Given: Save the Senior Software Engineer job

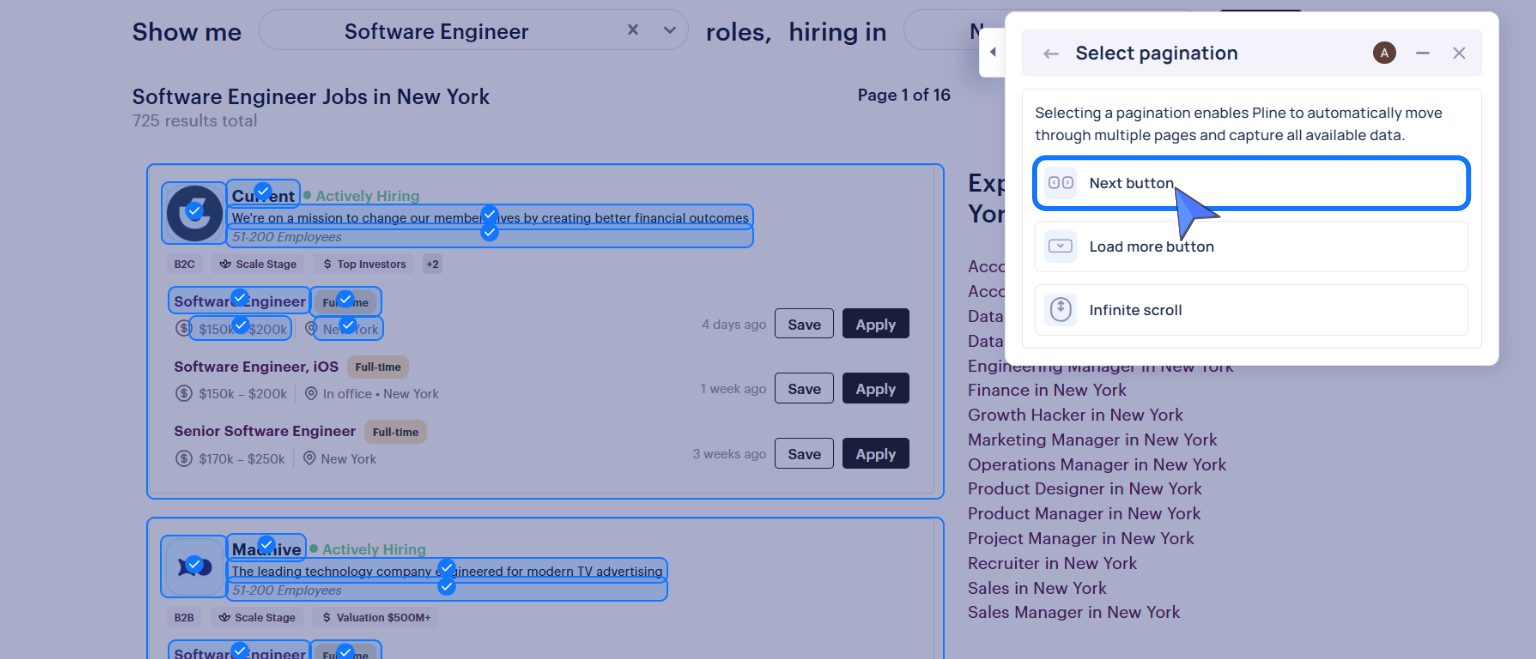Looking at the screenshot, I should tap(804, 454).
